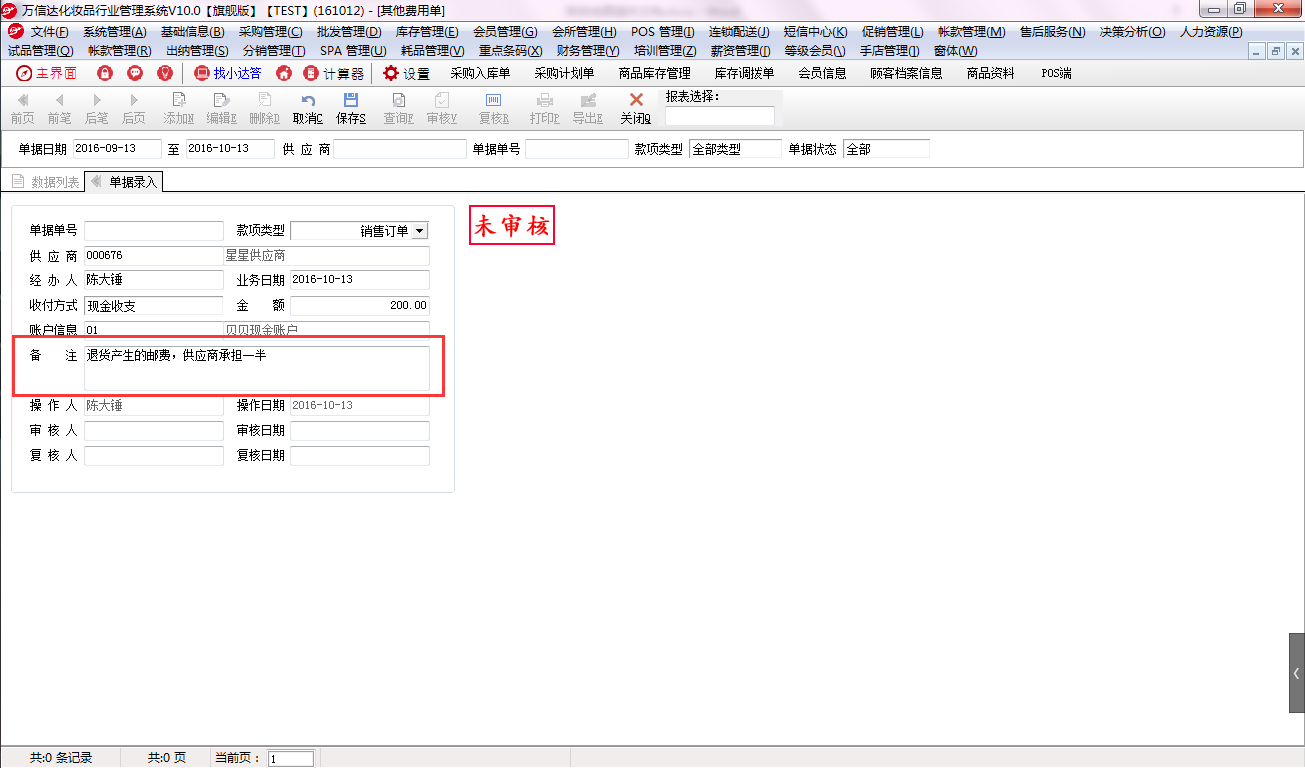Viewport: 1305px width, 768px height.
Task: Click the 导出 export toolbar icon
Action: [x=588, y=109]
